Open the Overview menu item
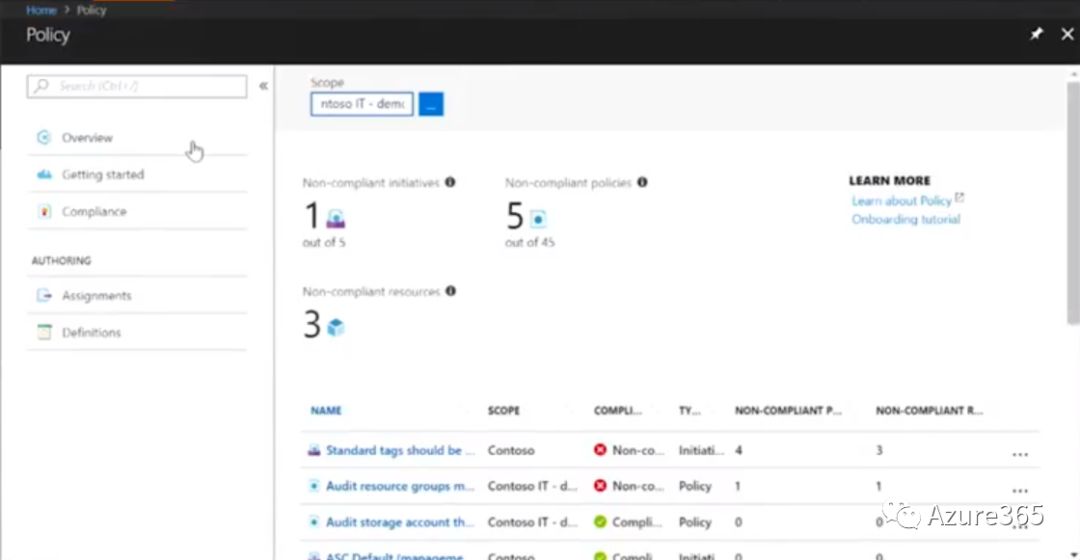This screenshot has height=560, width=1080. tap(87, 138)
